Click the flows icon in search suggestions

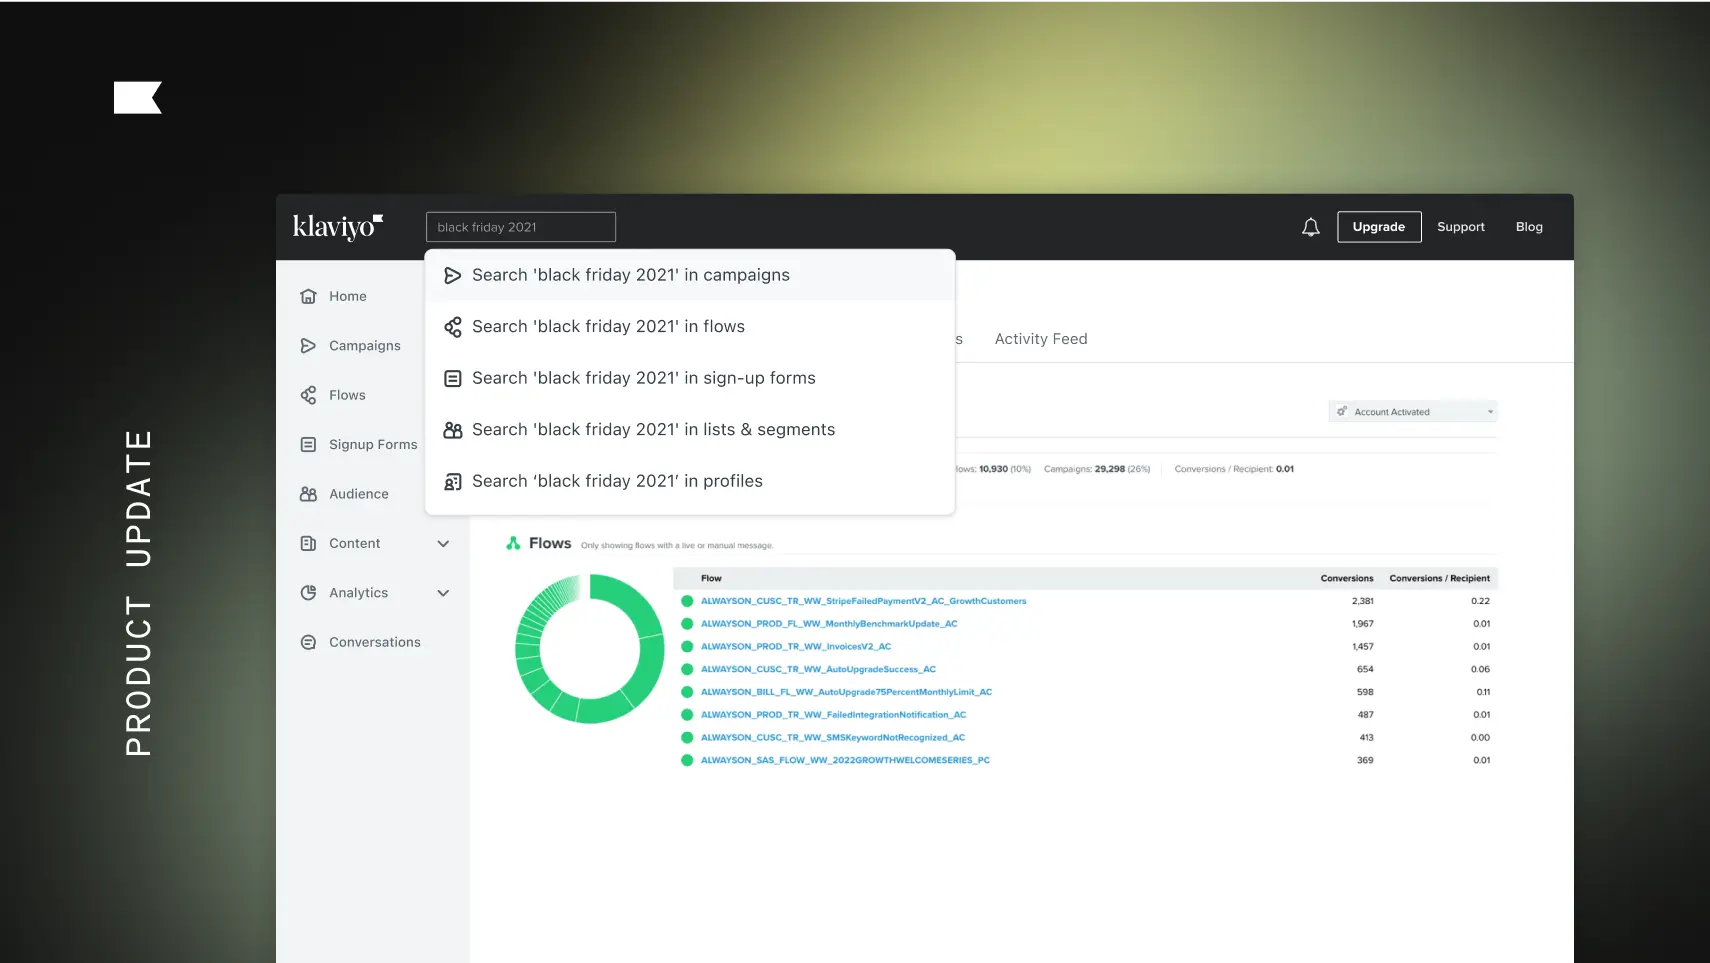pyautogui.click(x=453, y=327)
